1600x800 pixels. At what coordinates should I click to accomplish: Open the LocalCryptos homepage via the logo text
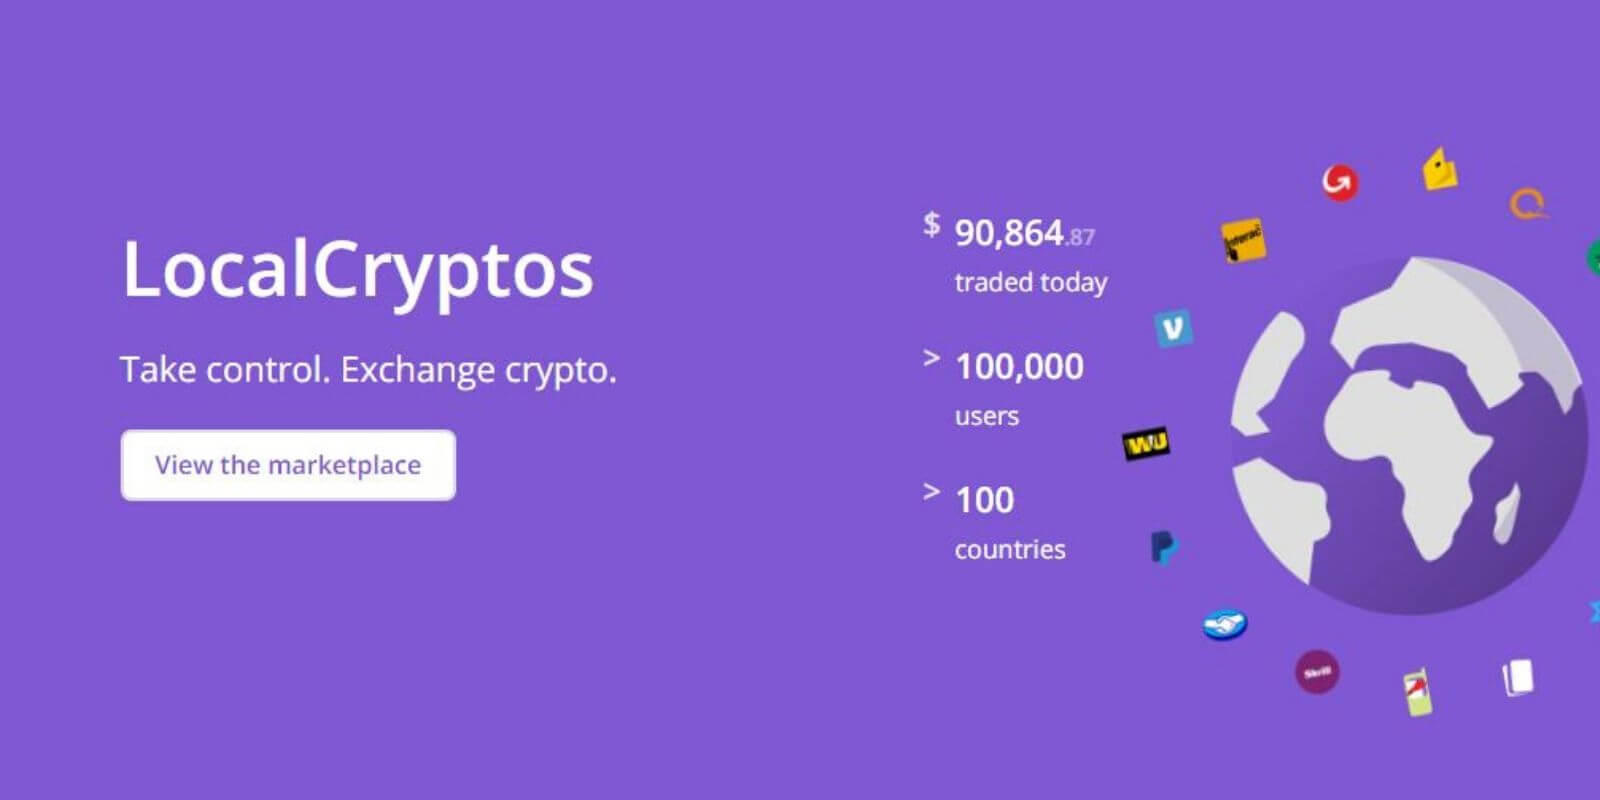pos(357,268)
